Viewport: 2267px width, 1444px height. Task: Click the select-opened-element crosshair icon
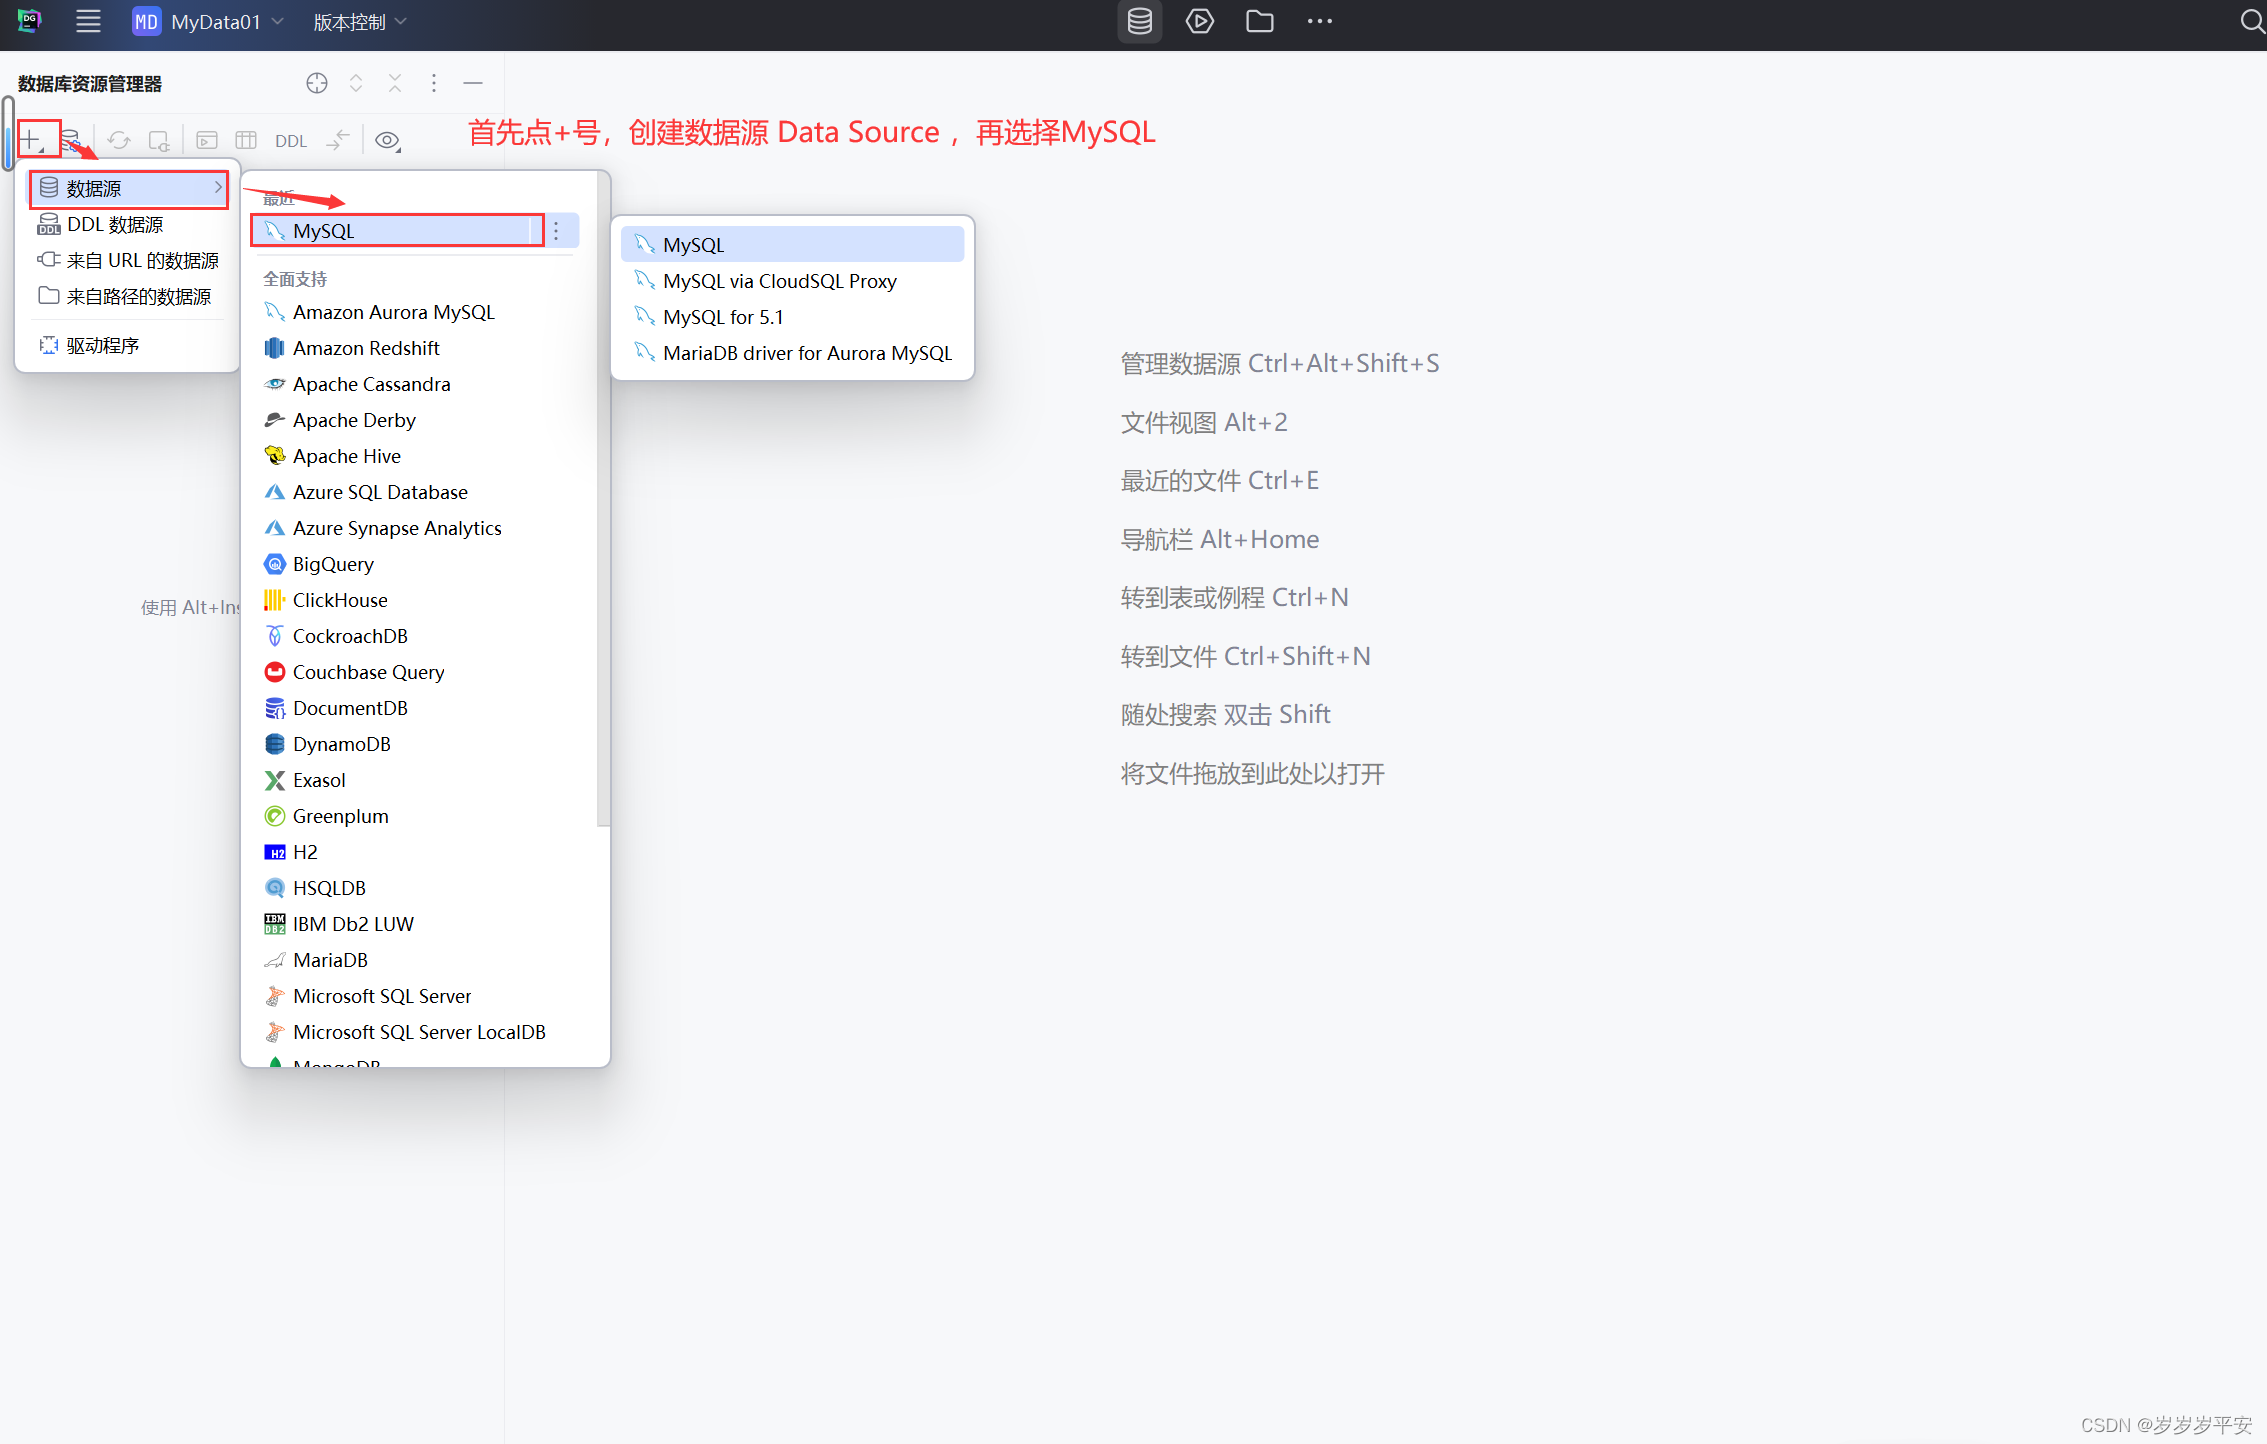click(317, 83)
